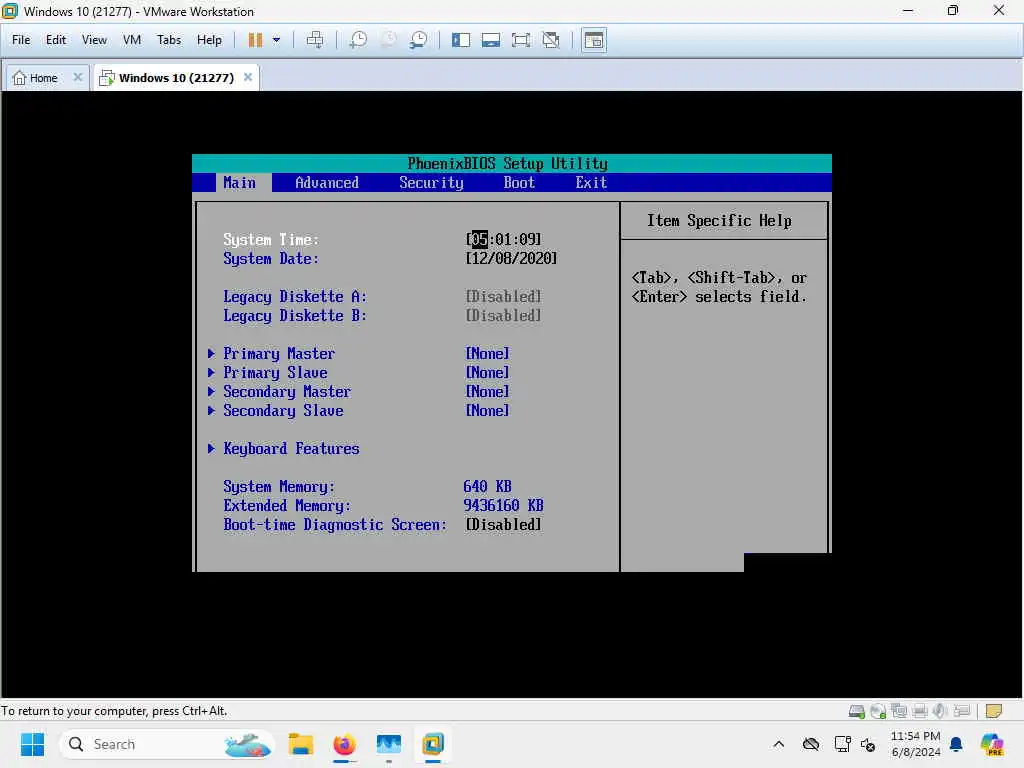Switch to the BIOS Advanced tab
The height and width of the screenshot is (768, 1024).
(327, 183)
